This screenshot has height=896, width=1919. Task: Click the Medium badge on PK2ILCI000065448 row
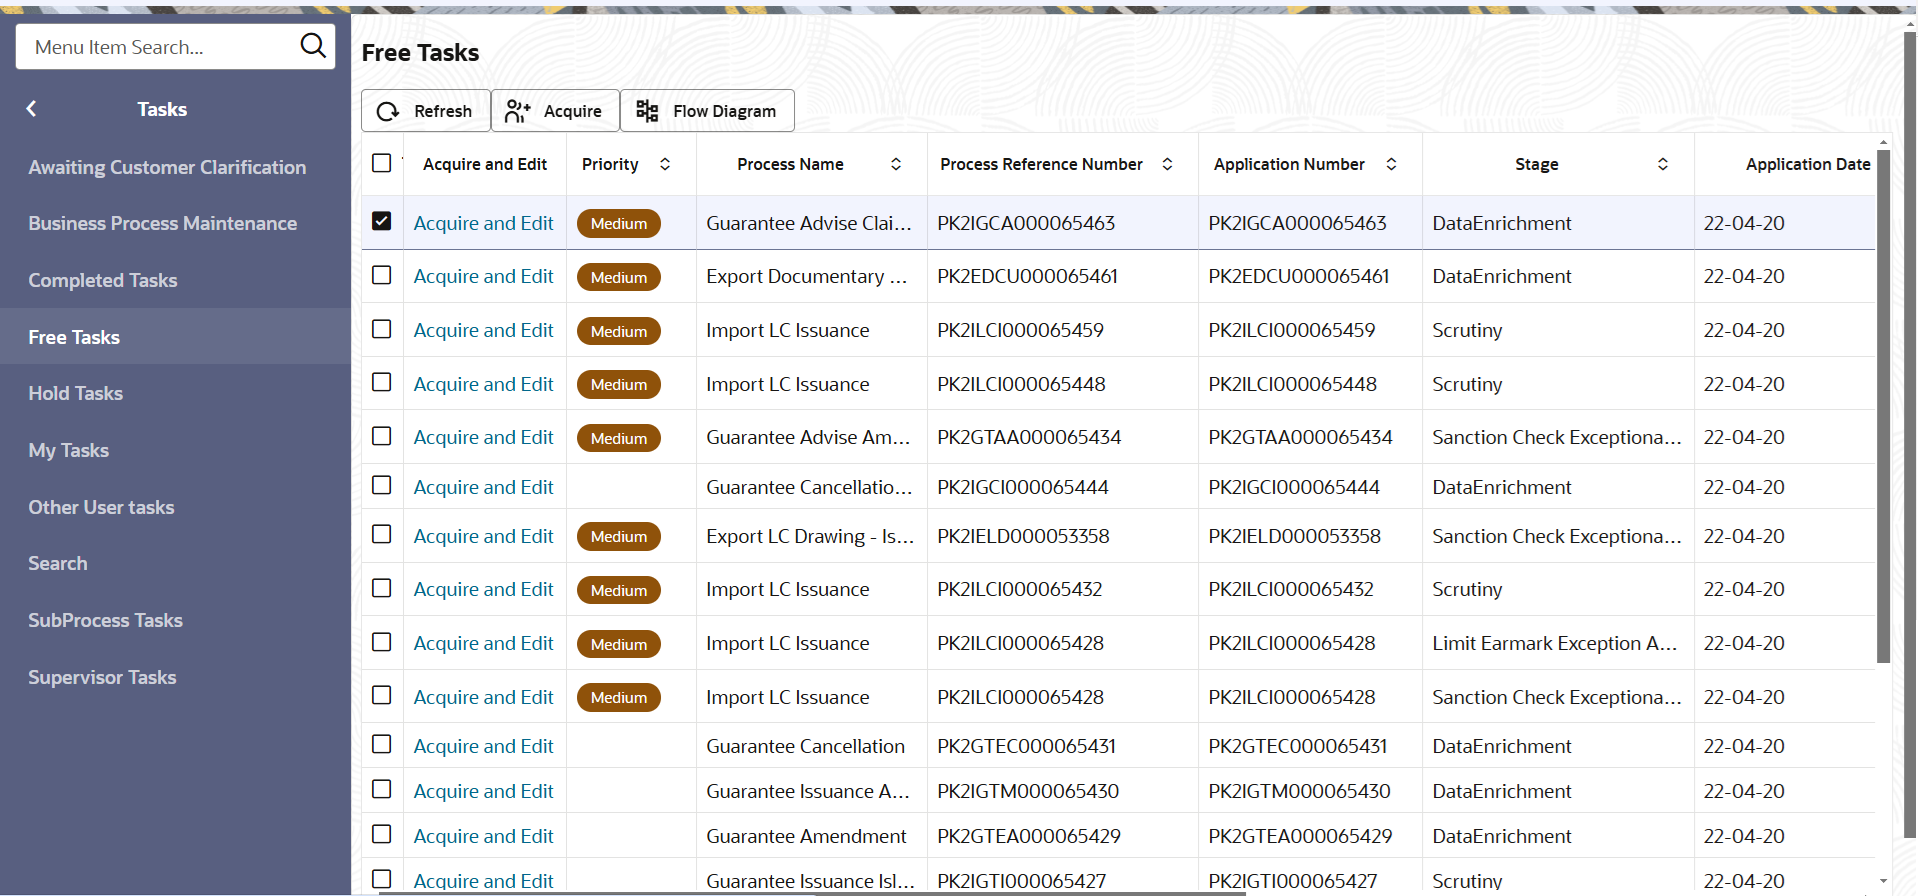click(619, 384)
